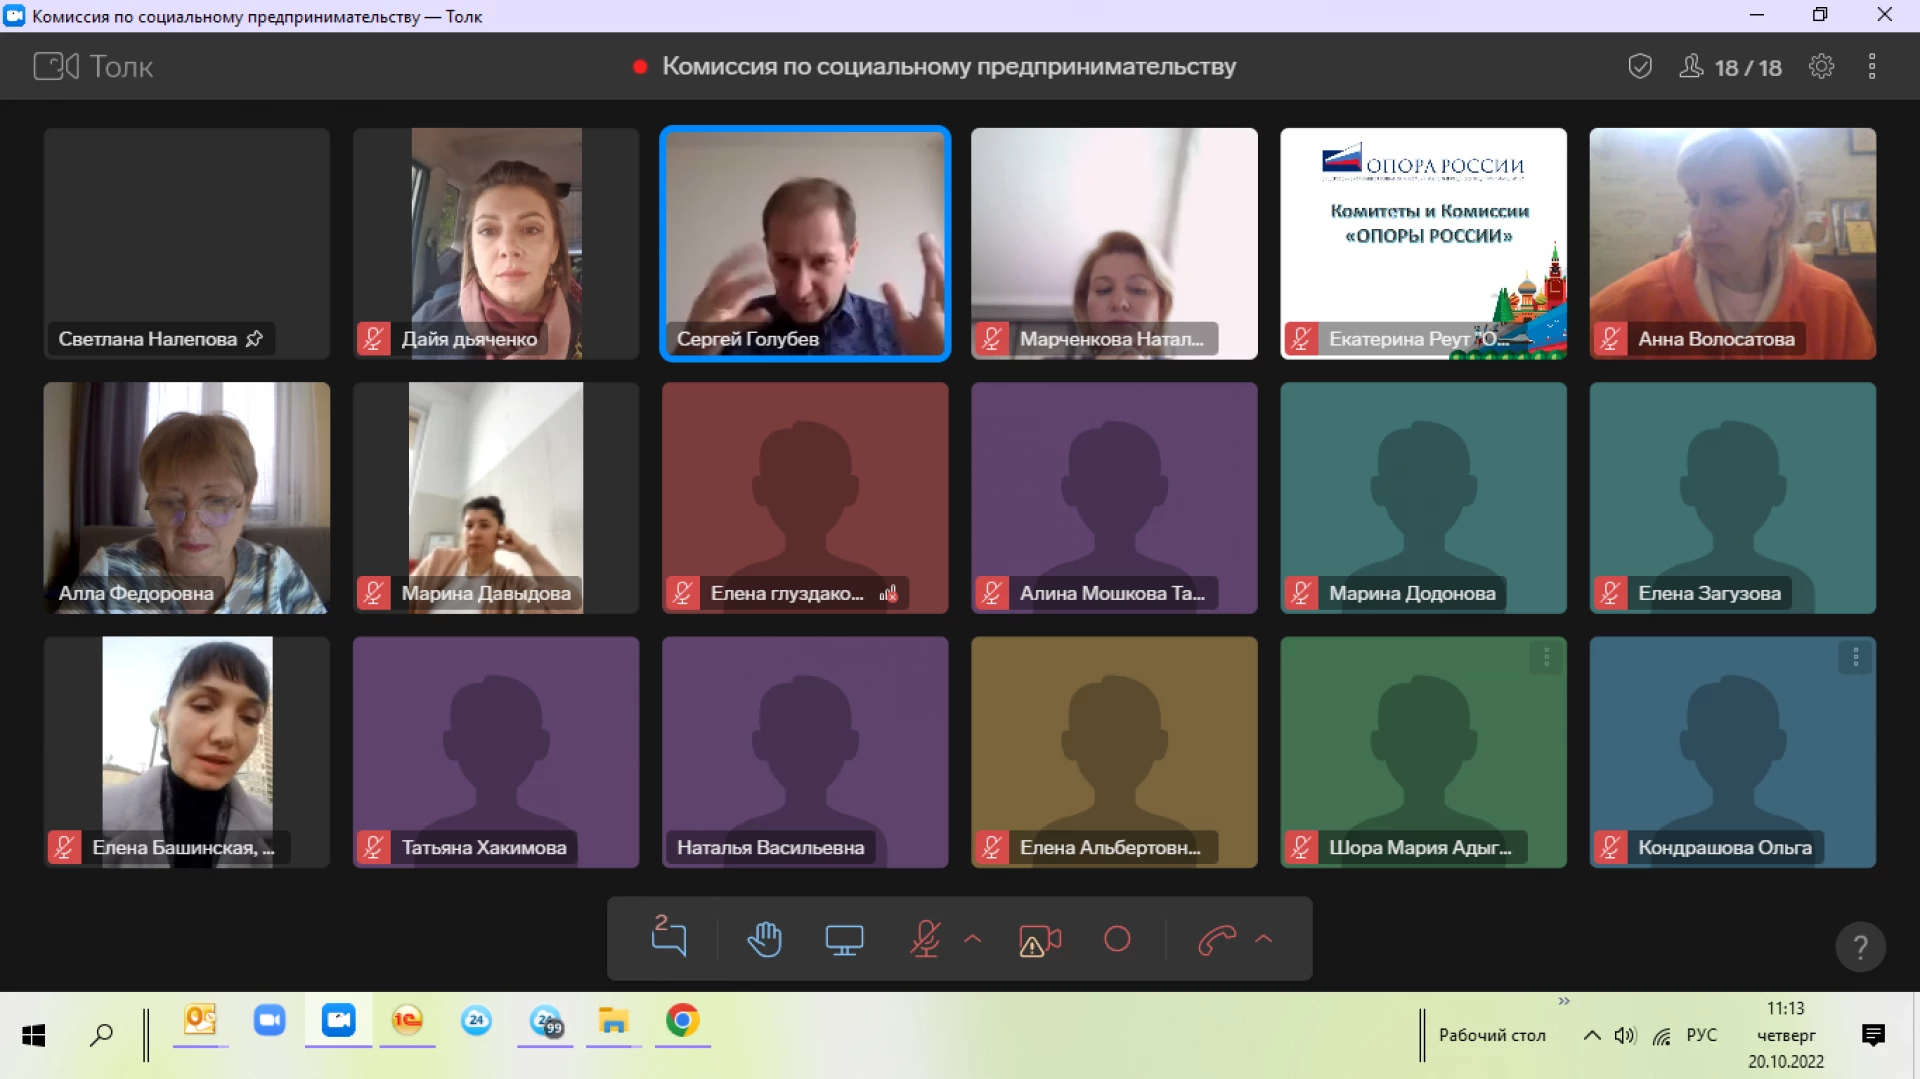Open the three-dot more options menu
The width and height of the screenshot is (1920, 1079).
click(1872, 67)
